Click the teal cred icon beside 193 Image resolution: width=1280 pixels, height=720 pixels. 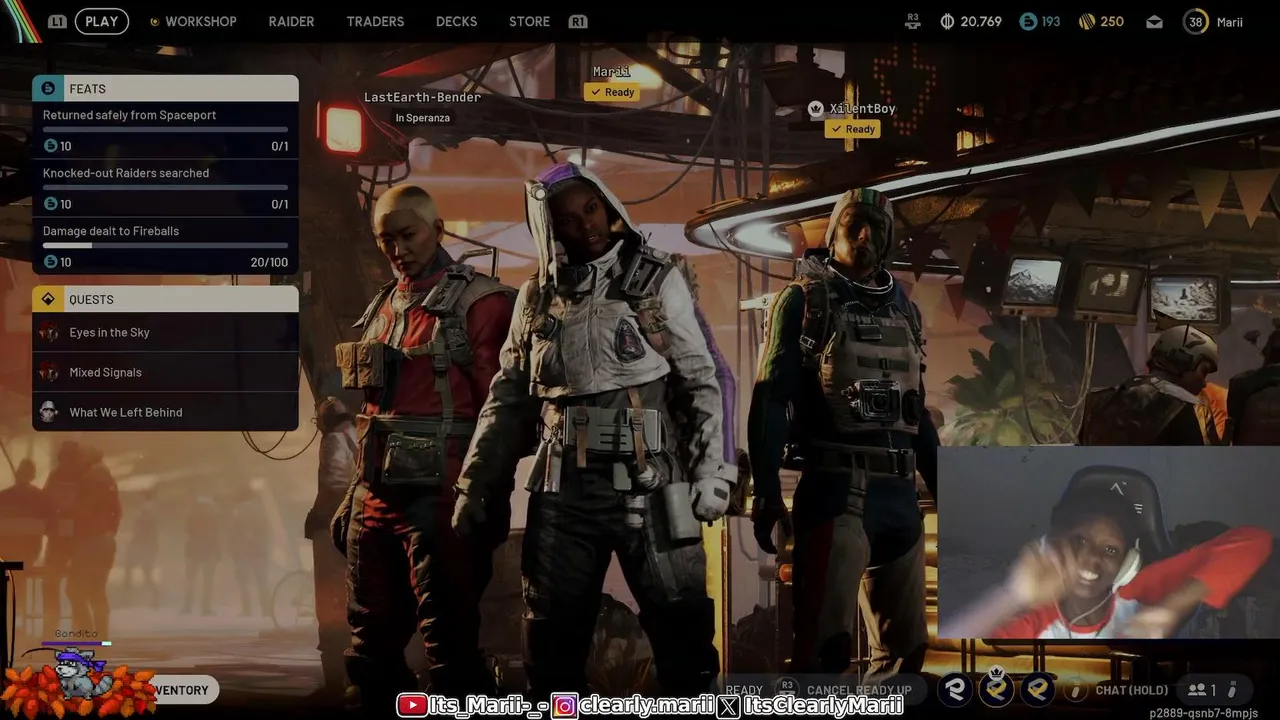1027,21
